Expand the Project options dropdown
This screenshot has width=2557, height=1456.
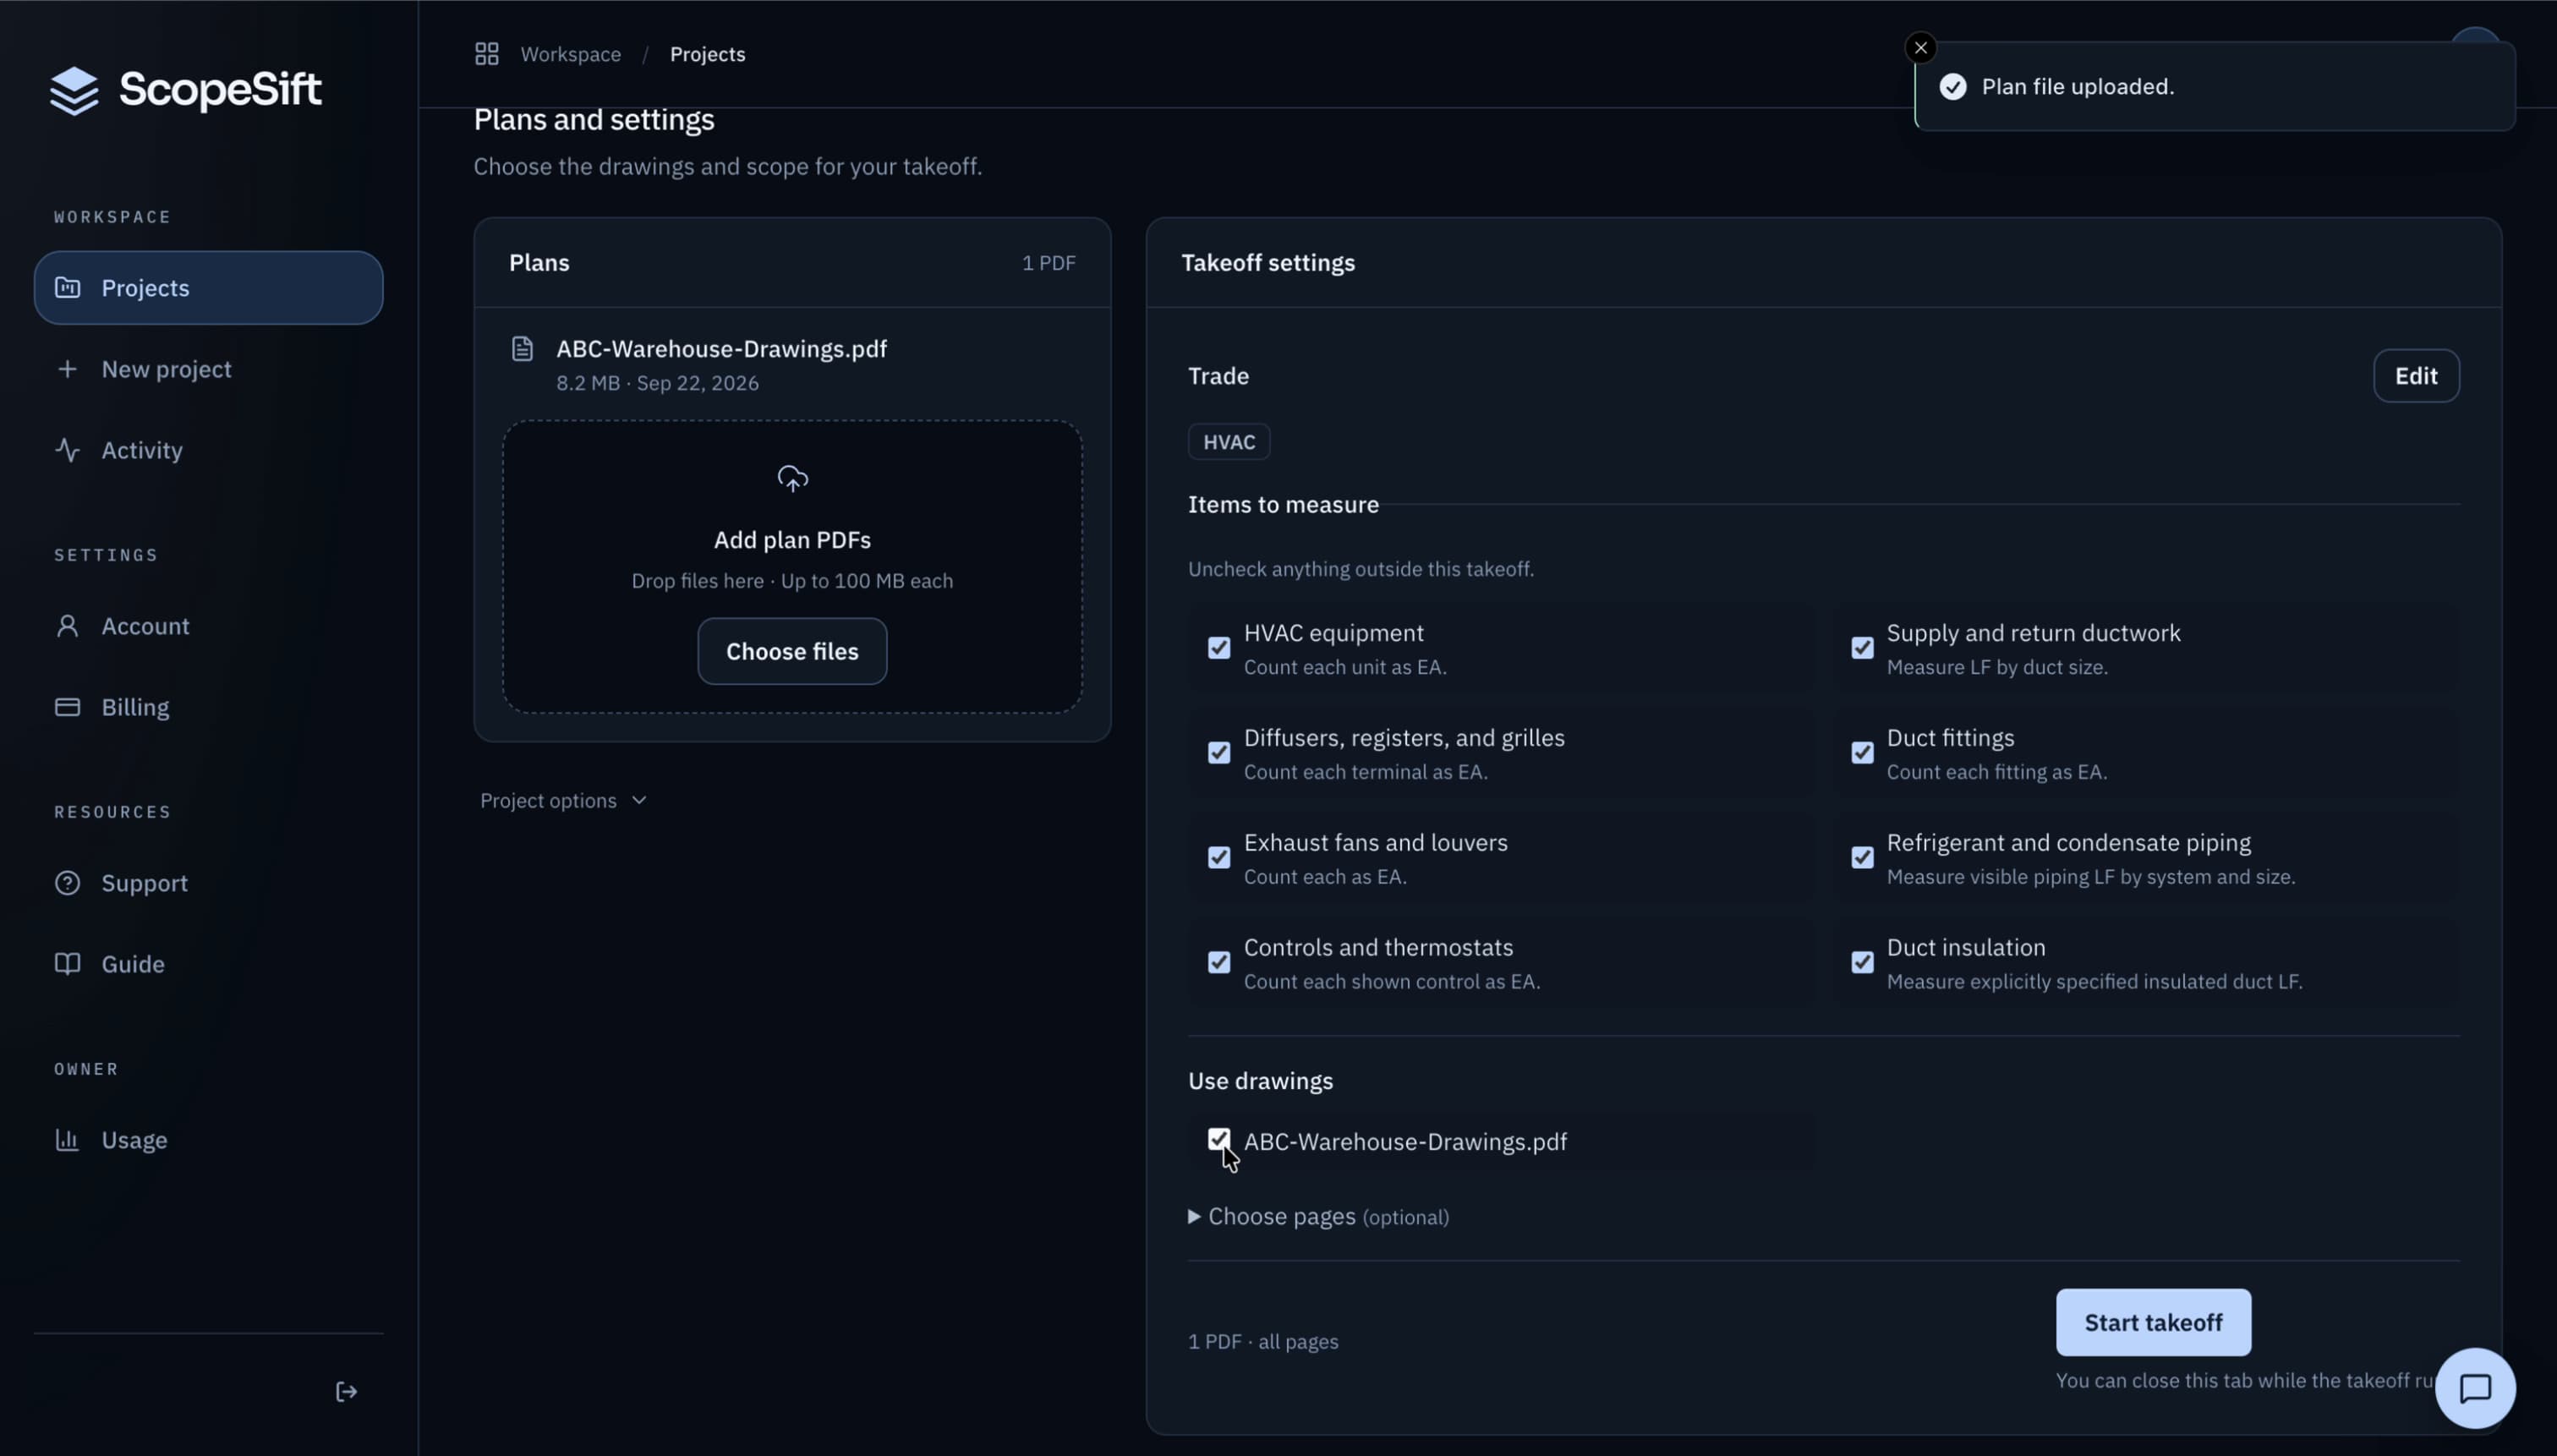(x=563, y=801)
